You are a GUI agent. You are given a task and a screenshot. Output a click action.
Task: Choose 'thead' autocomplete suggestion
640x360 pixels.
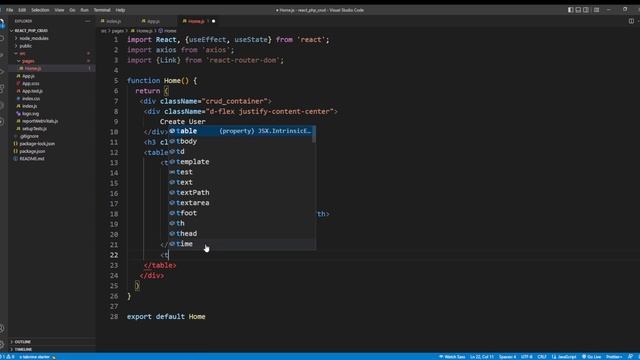[x=240, y=233]
